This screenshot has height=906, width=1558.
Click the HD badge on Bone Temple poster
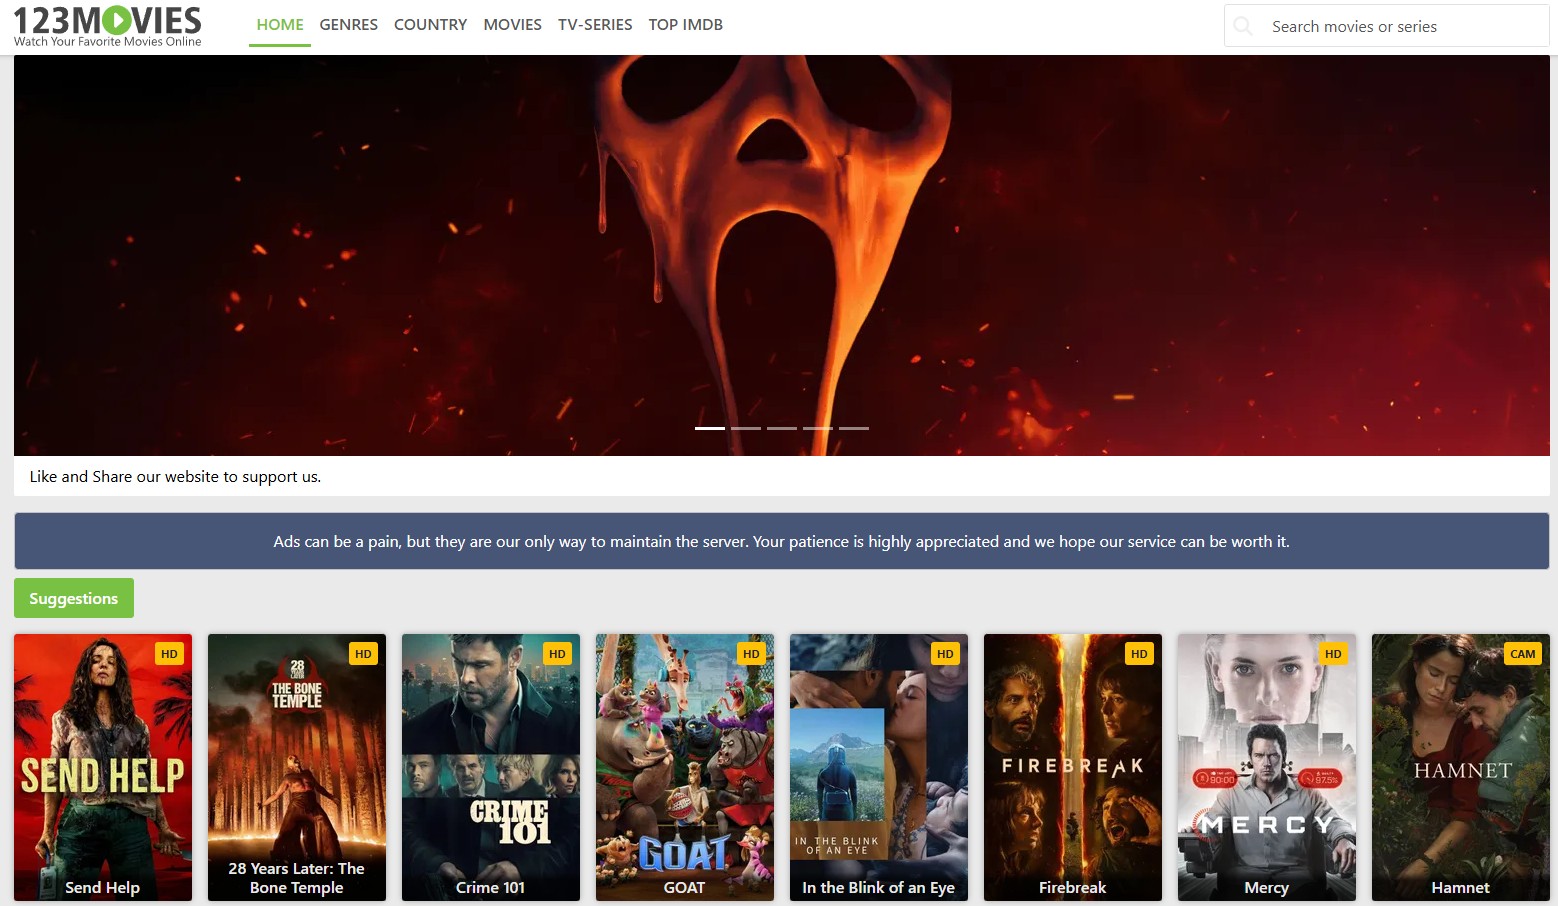point(363,654)
